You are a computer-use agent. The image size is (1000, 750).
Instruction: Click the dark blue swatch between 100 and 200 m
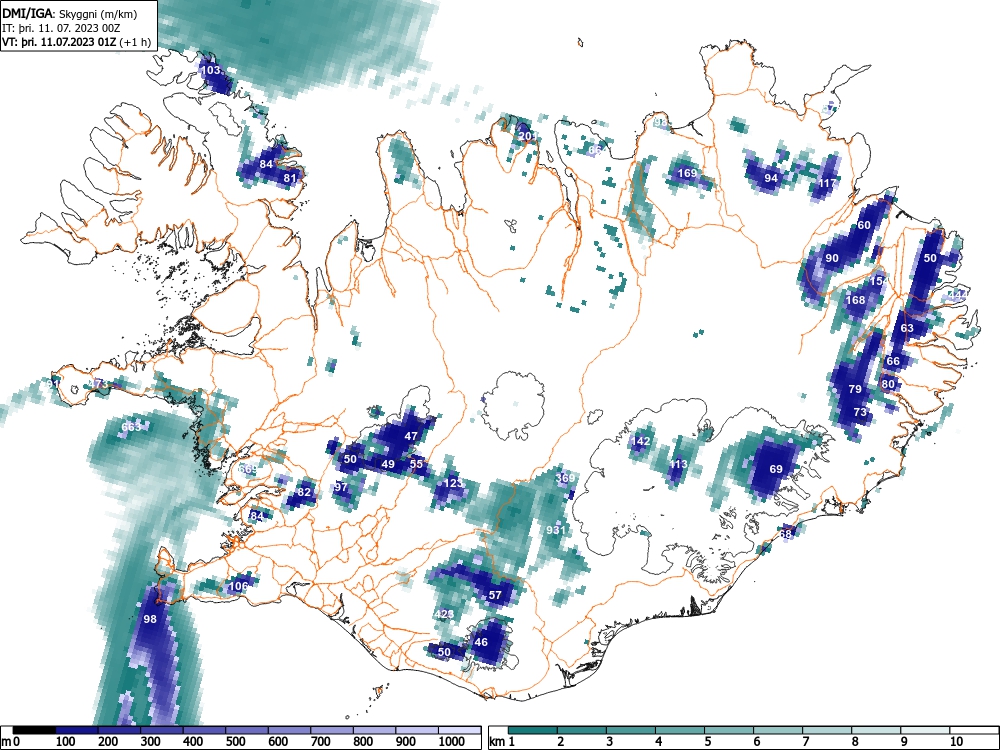[x=77, y=730]
